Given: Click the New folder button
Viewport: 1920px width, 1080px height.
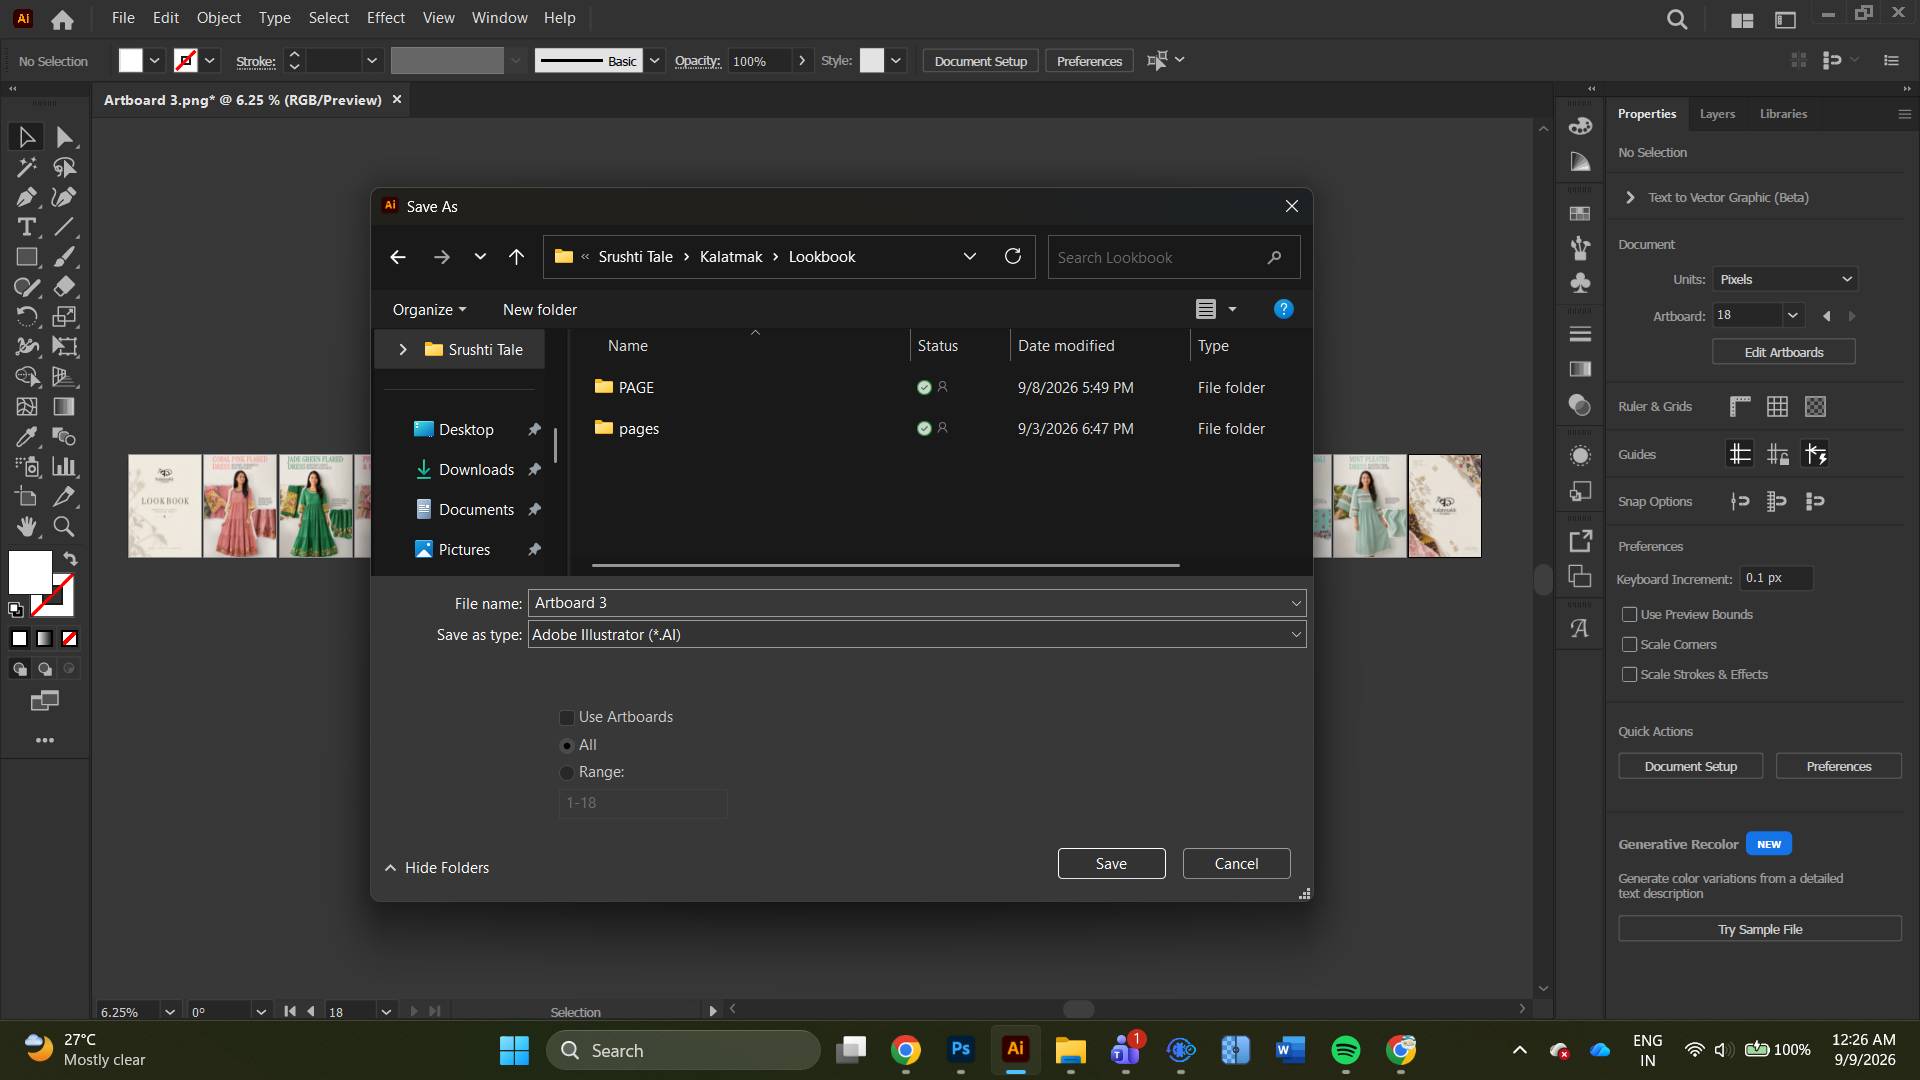Looking at the screenshot, I should 540,310.
